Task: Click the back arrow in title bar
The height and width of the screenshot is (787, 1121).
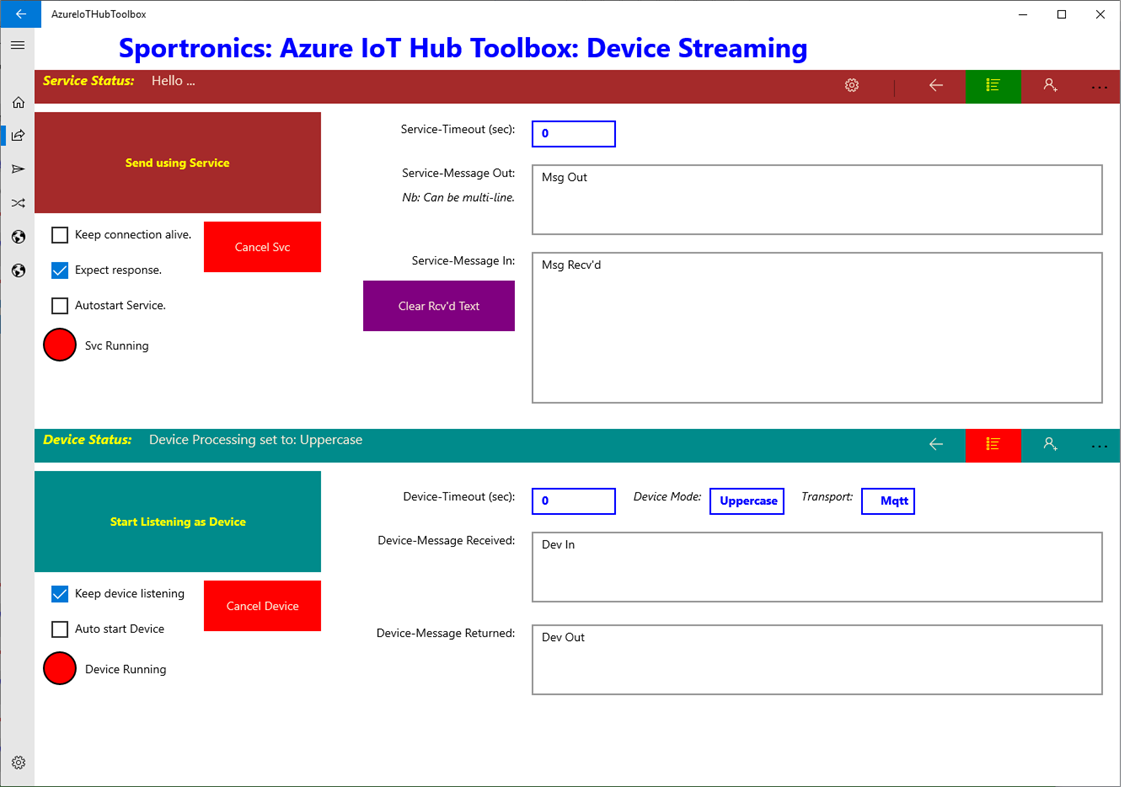Action: (20, 14)
